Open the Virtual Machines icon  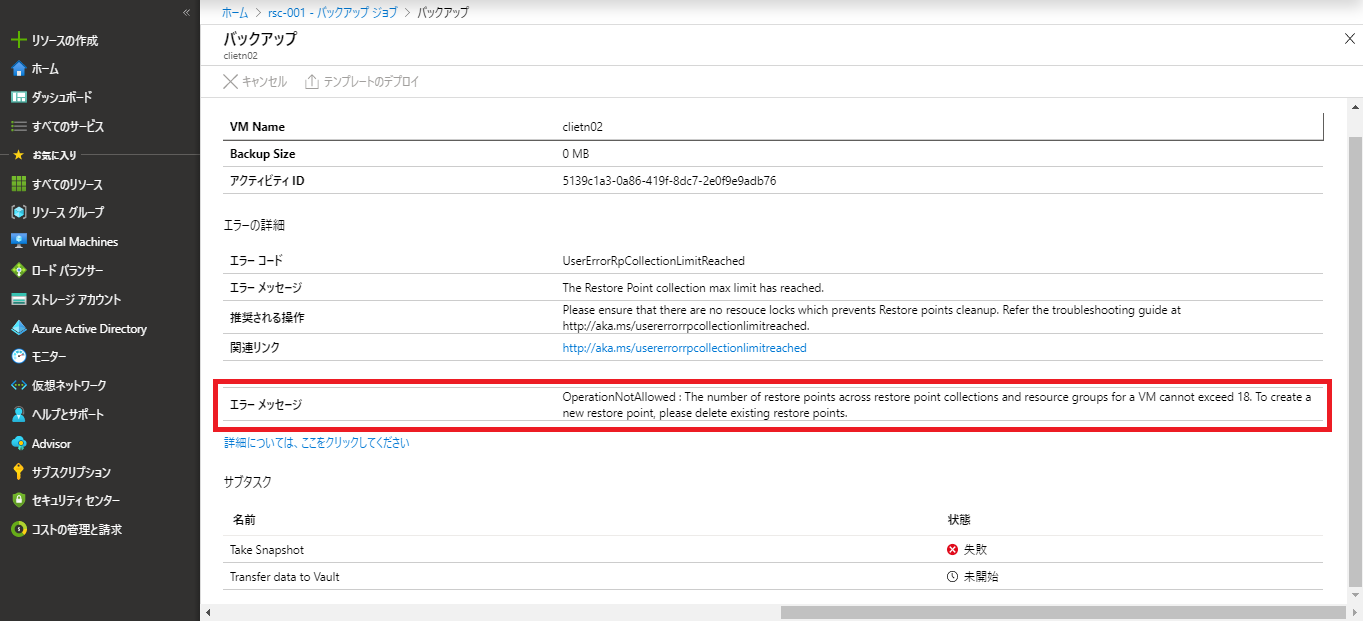point(18,242)
